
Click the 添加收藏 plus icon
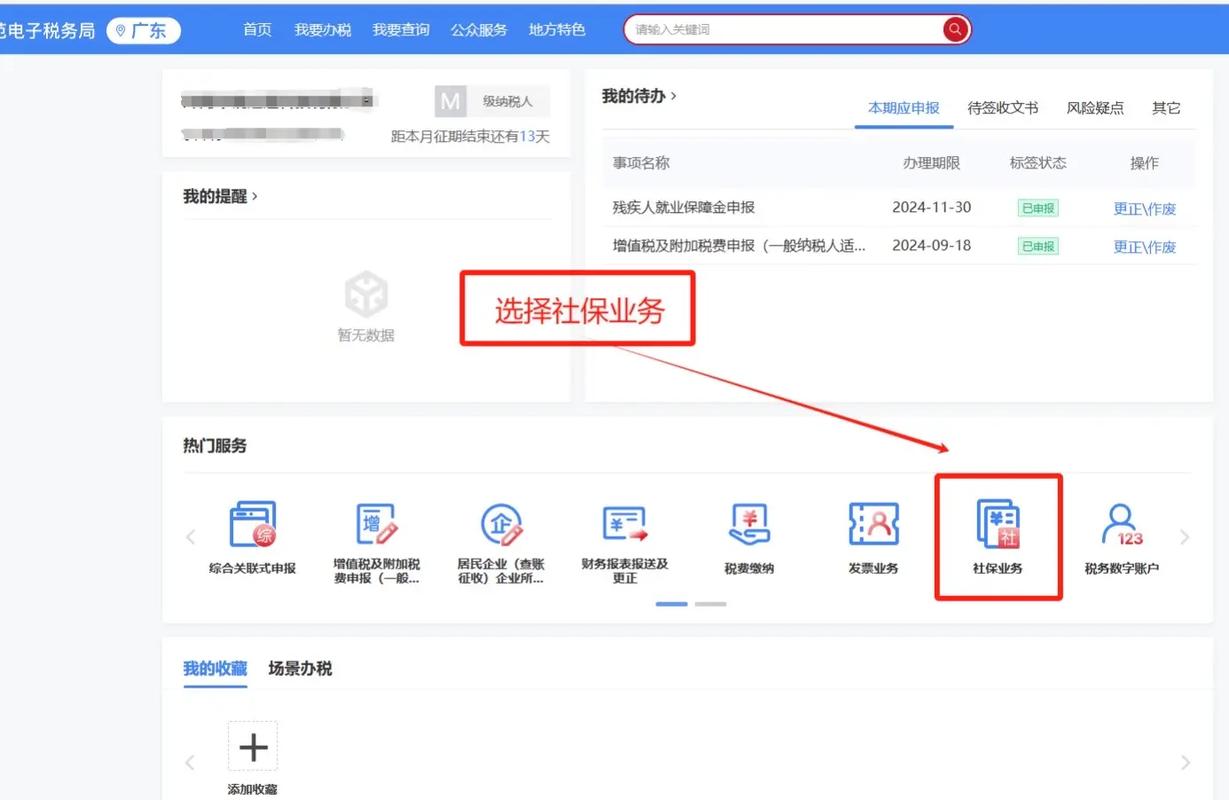click(253, 746)
